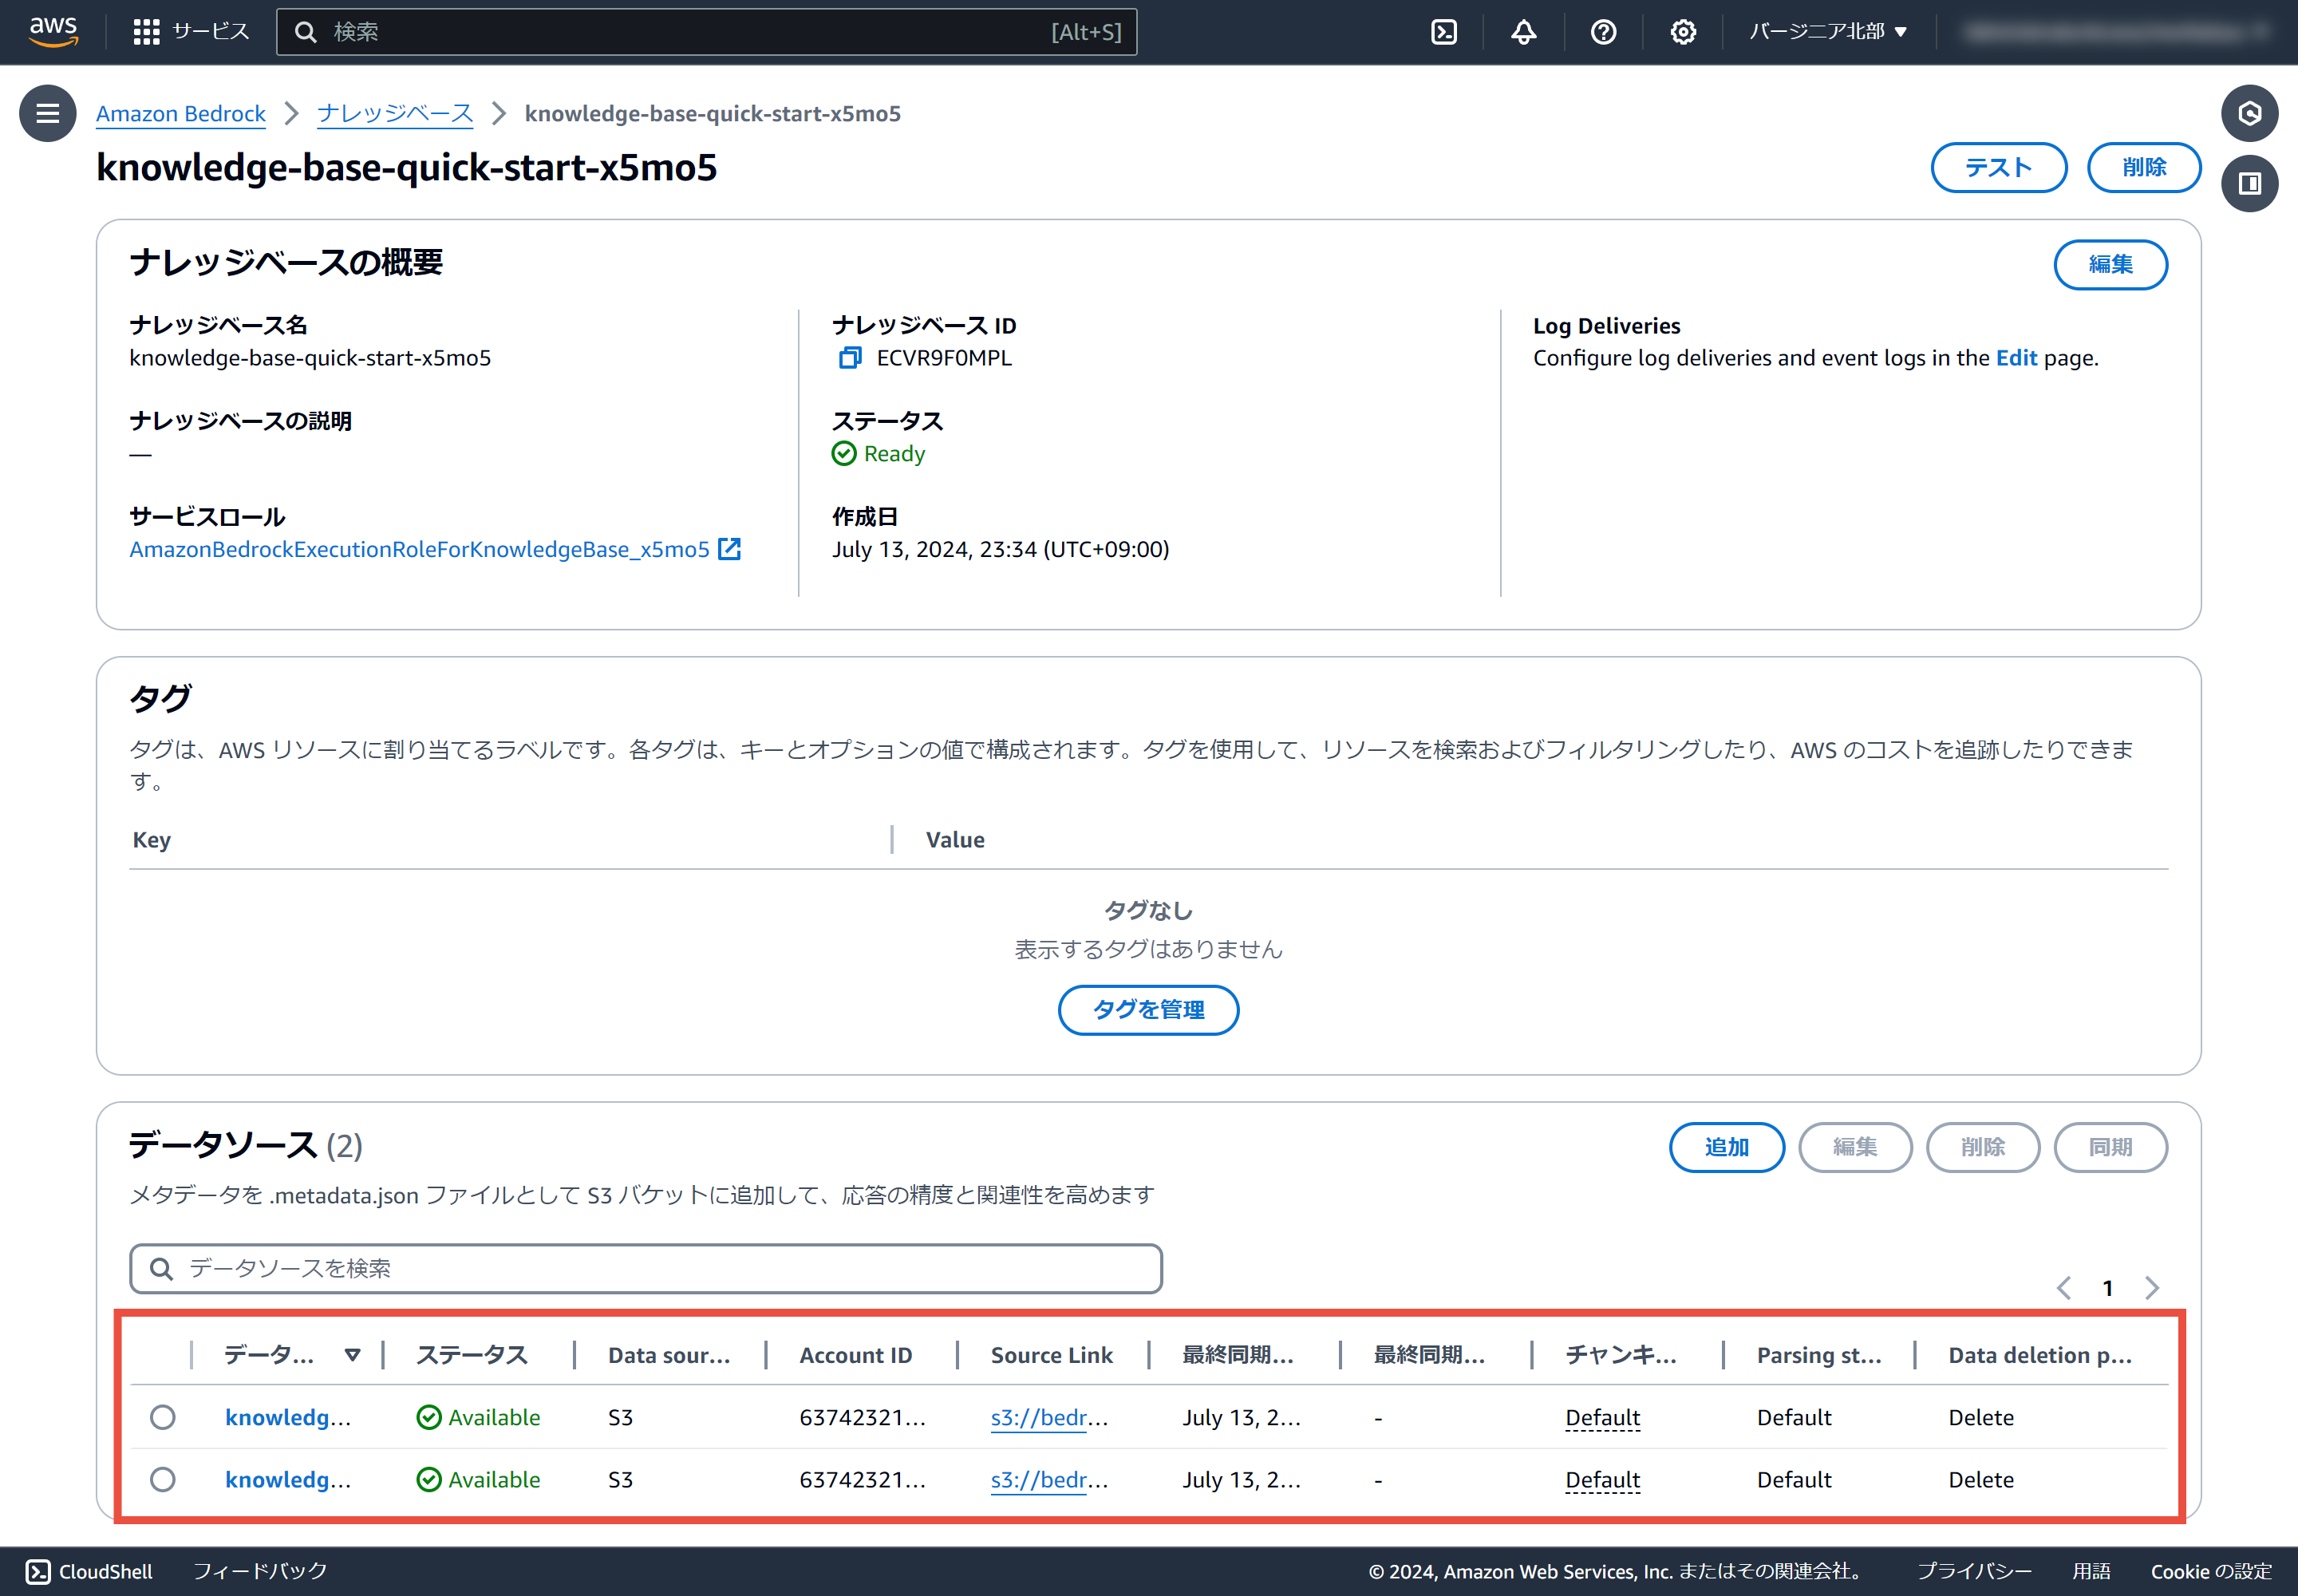Go to ナレッジベース breadcrumb link
2298x1596 pixels.
[x=395, y=114]
